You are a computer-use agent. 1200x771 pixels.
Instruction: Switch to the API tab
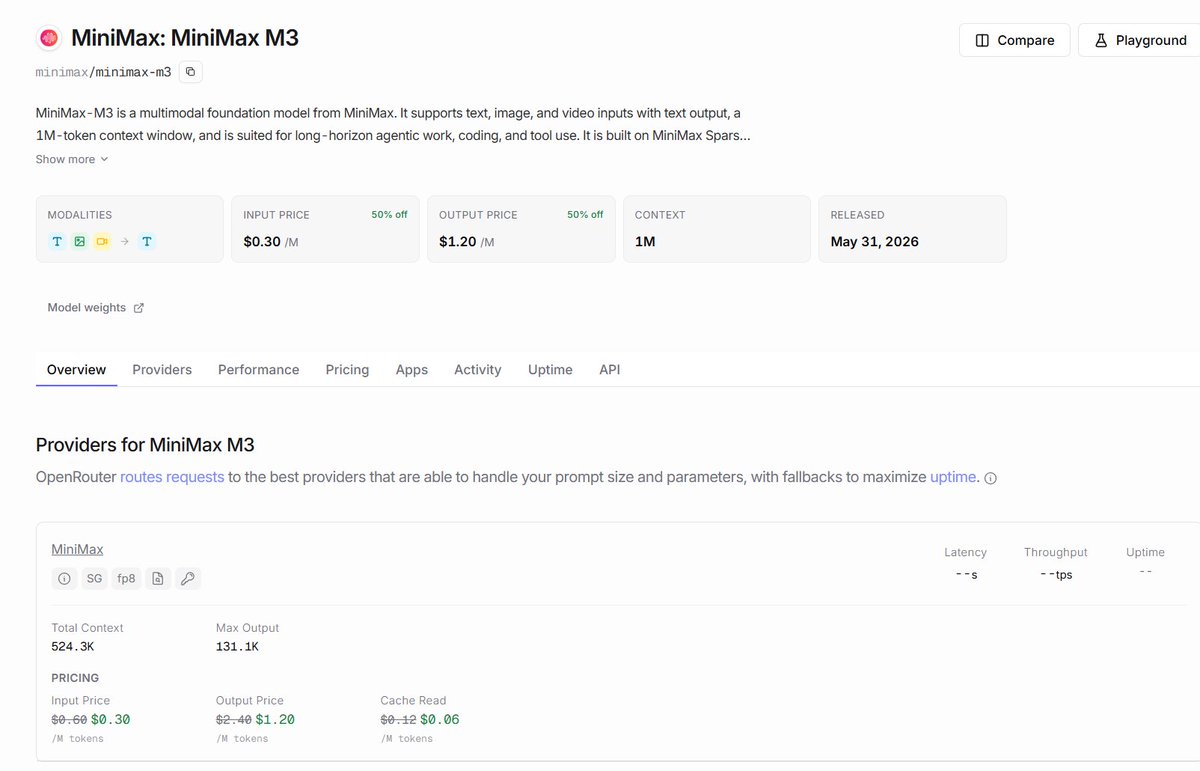610,369
